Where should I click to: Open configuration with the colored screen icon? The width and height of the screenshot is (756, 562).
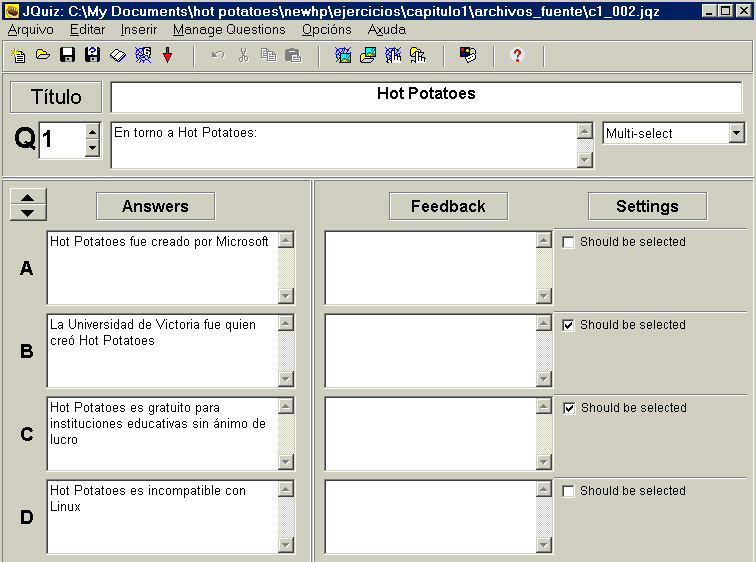click(468, 56)
